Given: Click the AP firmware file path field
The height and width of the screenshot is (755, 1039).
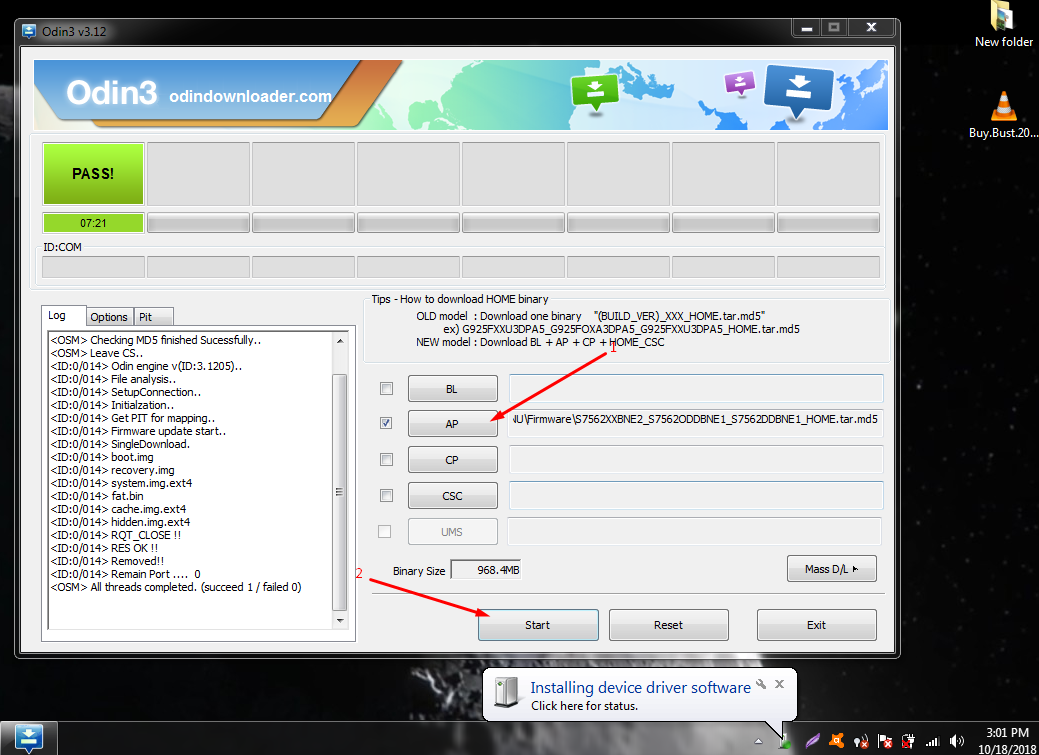Looking at the screenshot, I should pyautogui.click(x=696, y=424).
